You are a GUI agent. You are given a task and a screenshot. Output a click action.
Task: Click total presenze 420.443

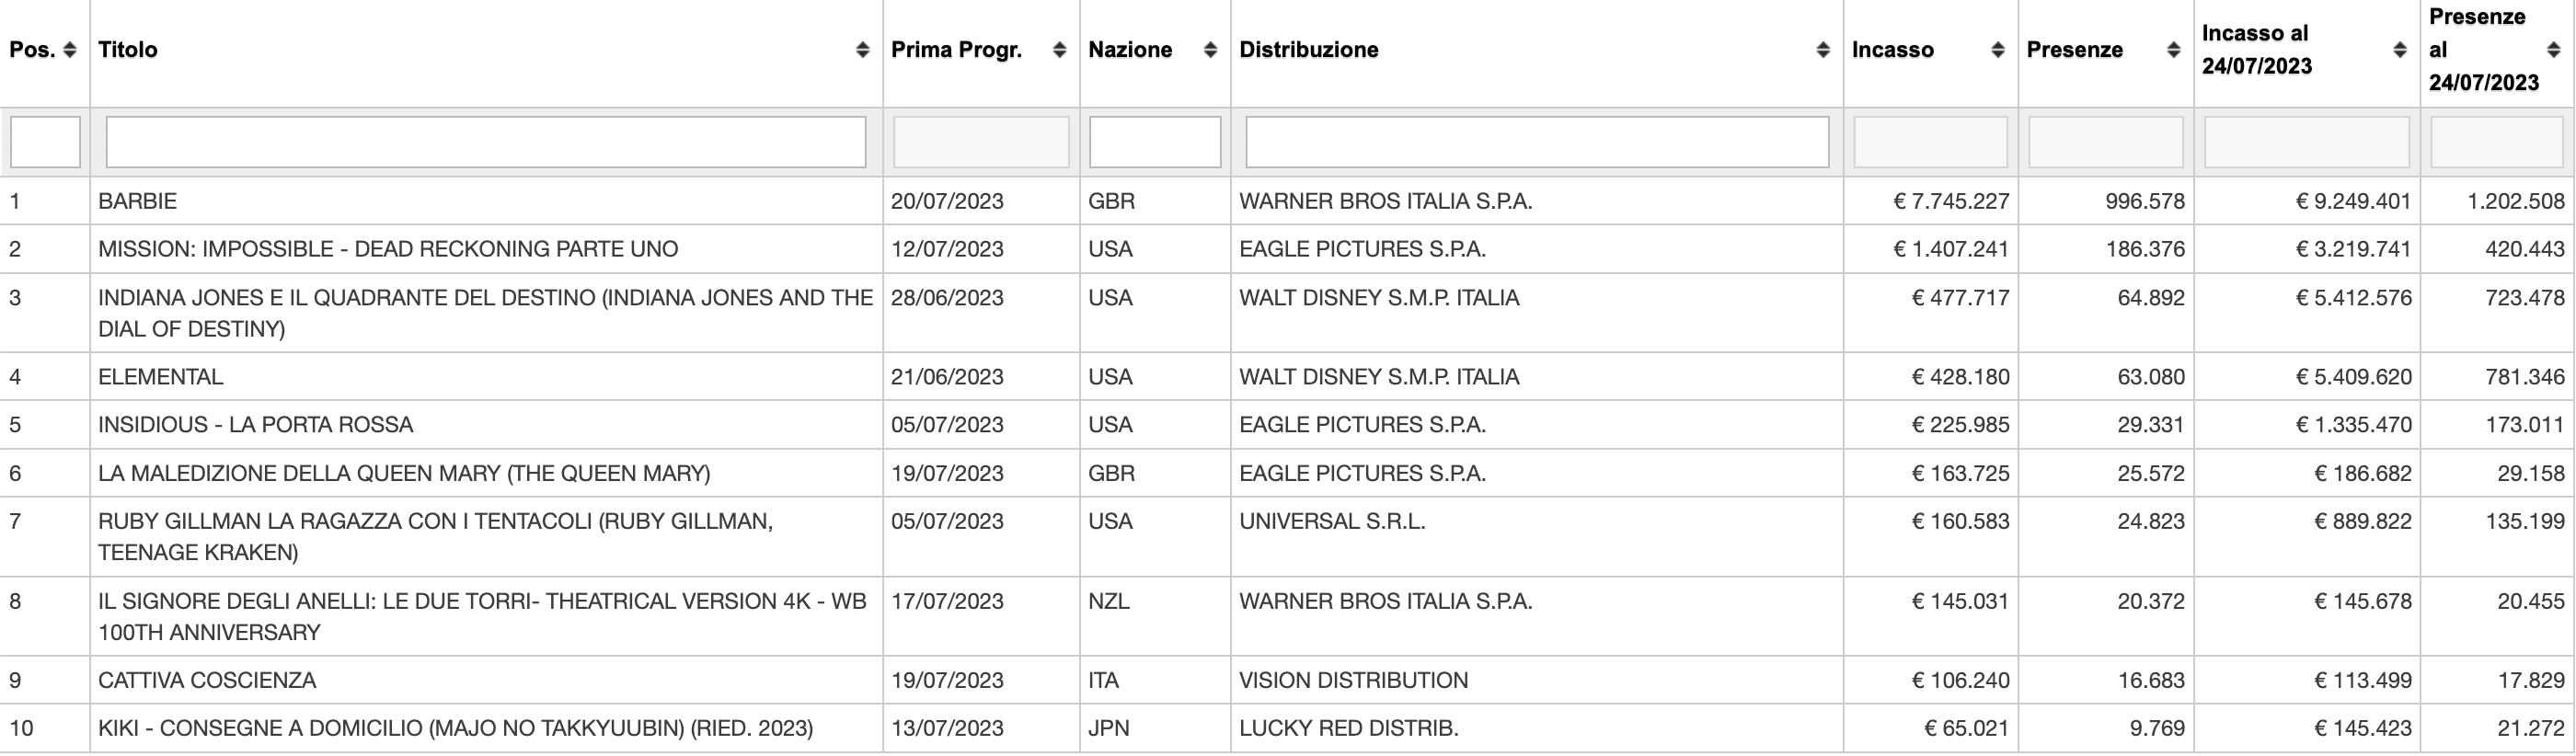click(2525, 249)
